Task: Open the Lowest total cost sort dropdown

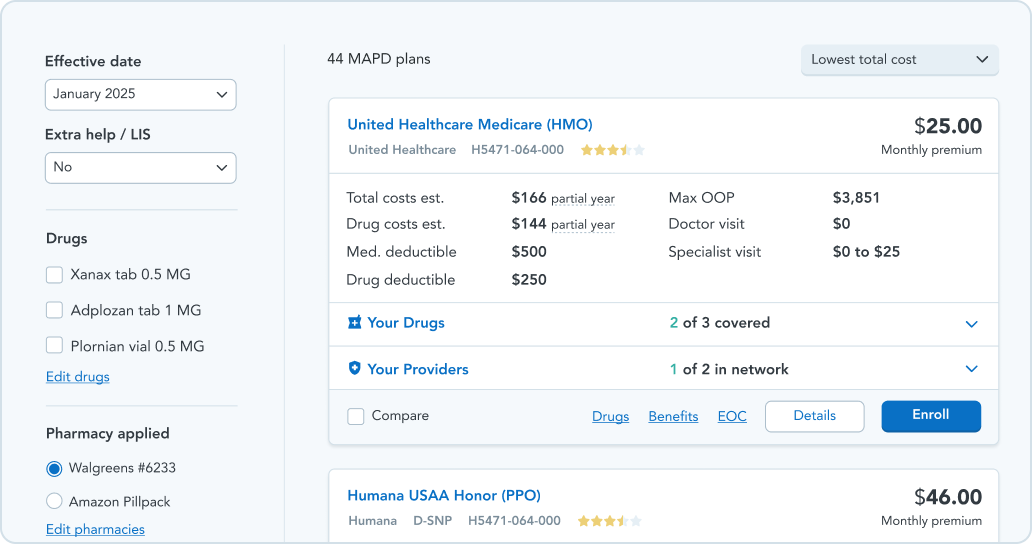Action: point(900,60)
